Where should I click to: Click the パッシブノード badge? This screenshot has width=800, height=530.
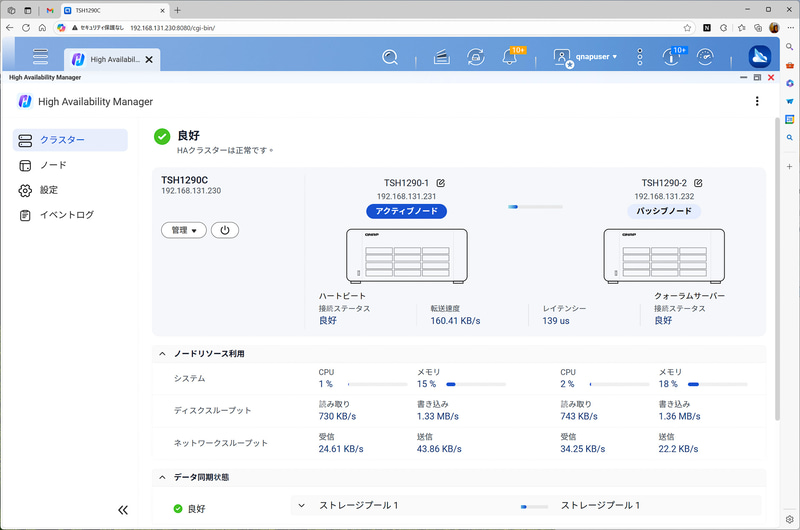click(664, 211)
